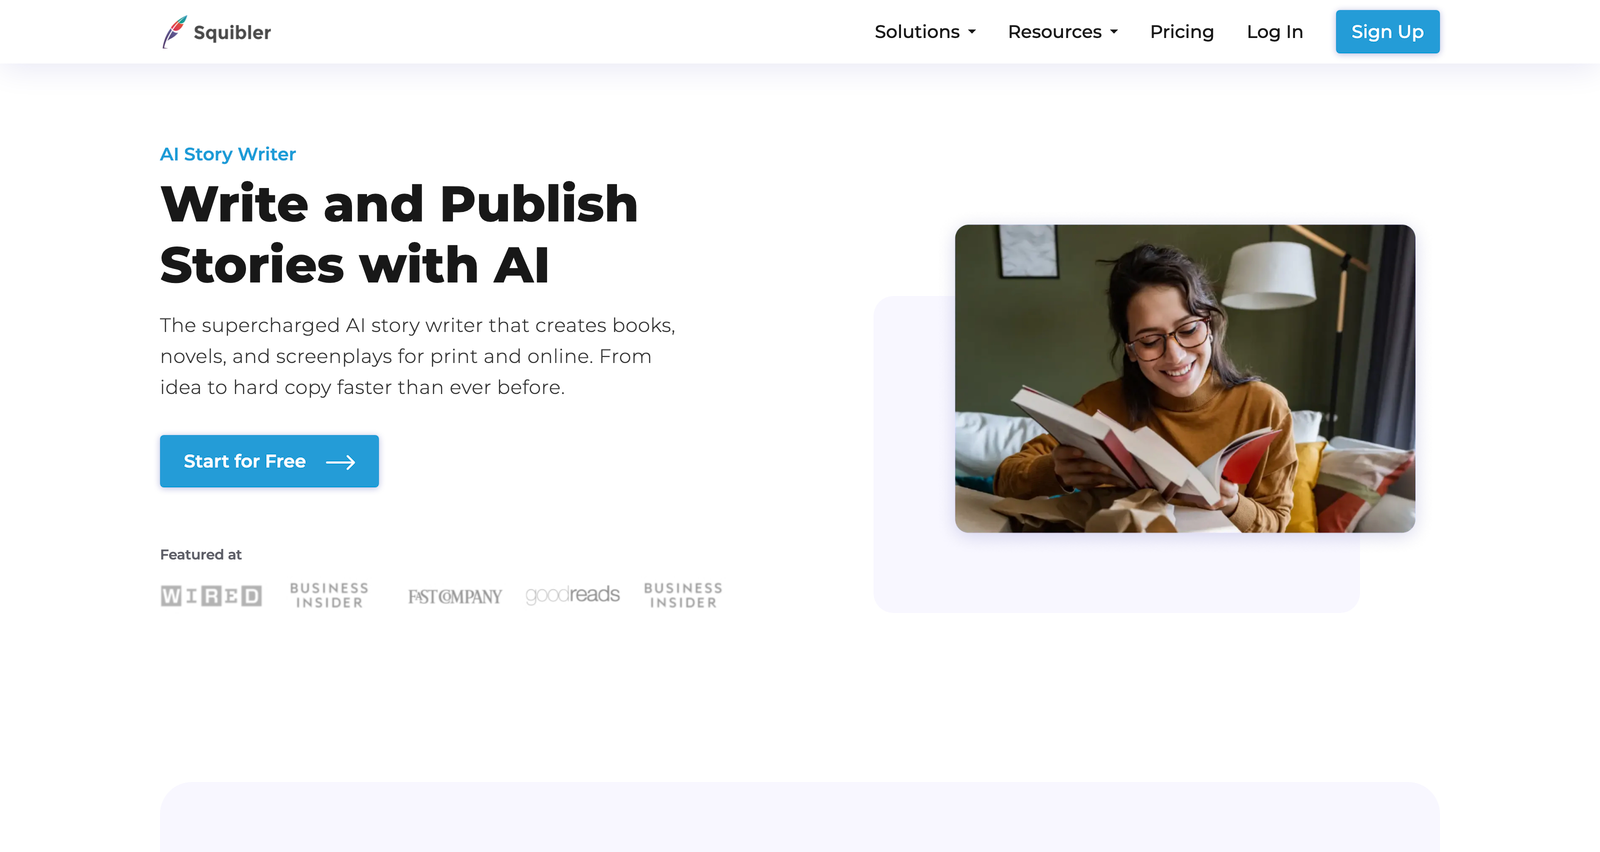Click the goodreads logo
This screenshot has height=852, width=1600.
573,595
